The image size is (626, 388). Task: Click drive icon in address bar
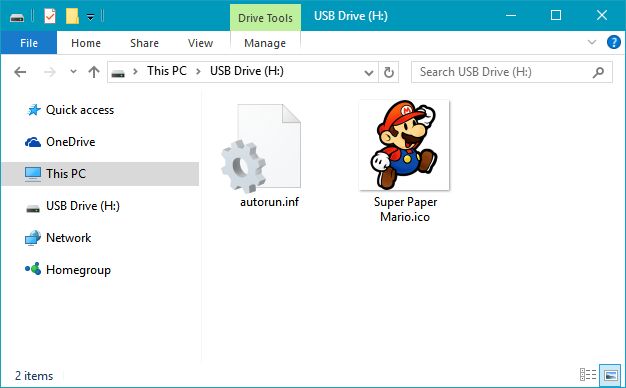[x=118, y=73]
